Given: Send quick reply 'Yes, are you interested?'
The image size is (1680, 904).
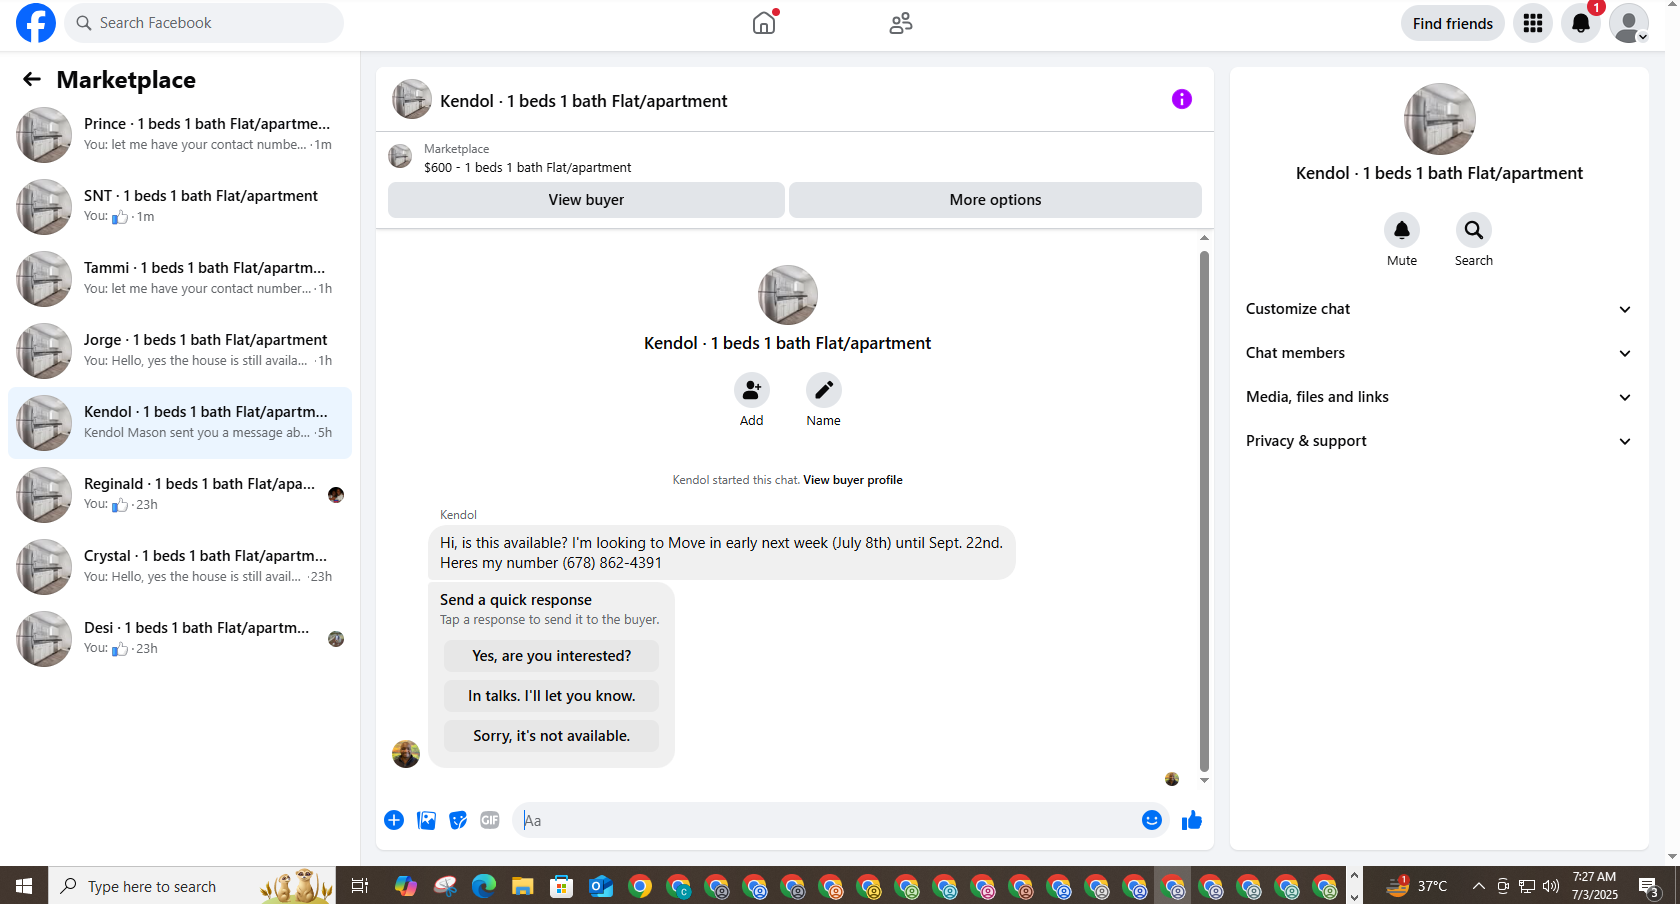Looking at the screenshot, I should tap(552, 656).
